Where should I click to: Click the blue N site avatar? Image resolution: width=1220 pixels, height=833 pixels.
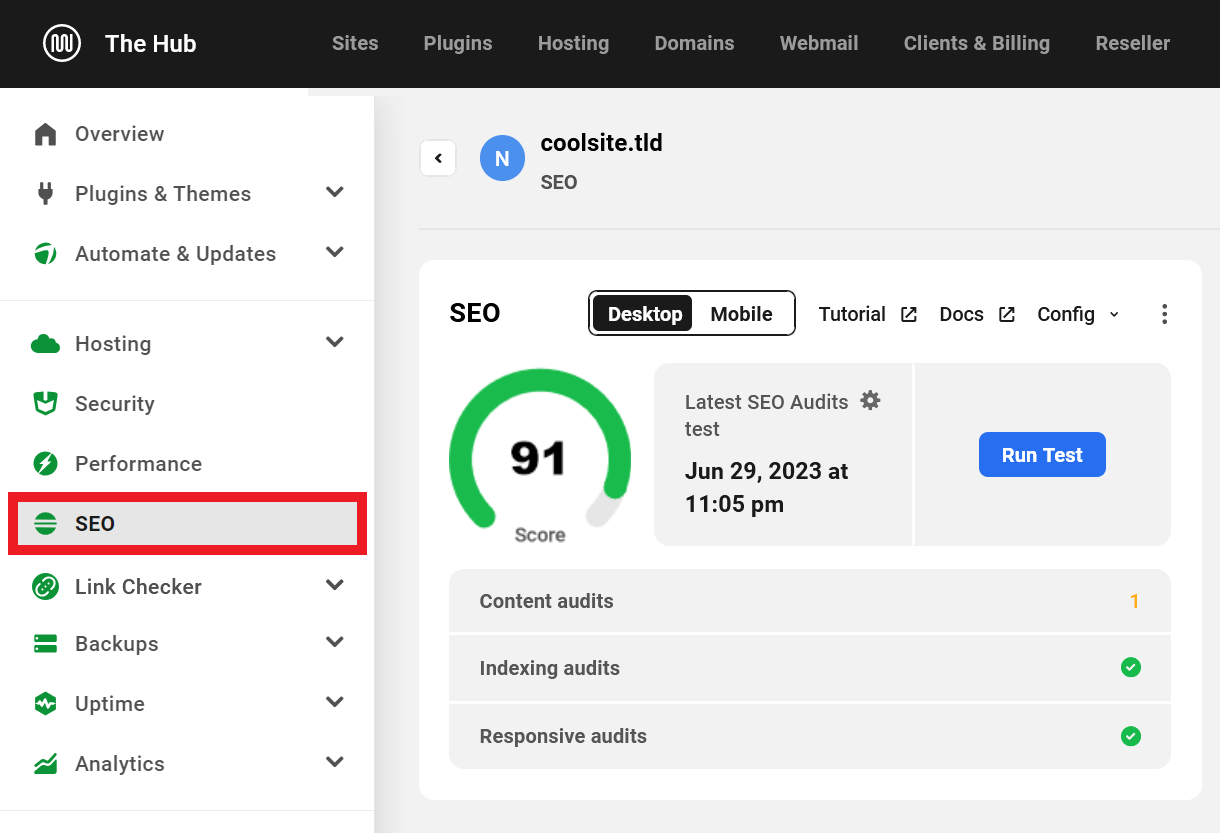[502, 158]
